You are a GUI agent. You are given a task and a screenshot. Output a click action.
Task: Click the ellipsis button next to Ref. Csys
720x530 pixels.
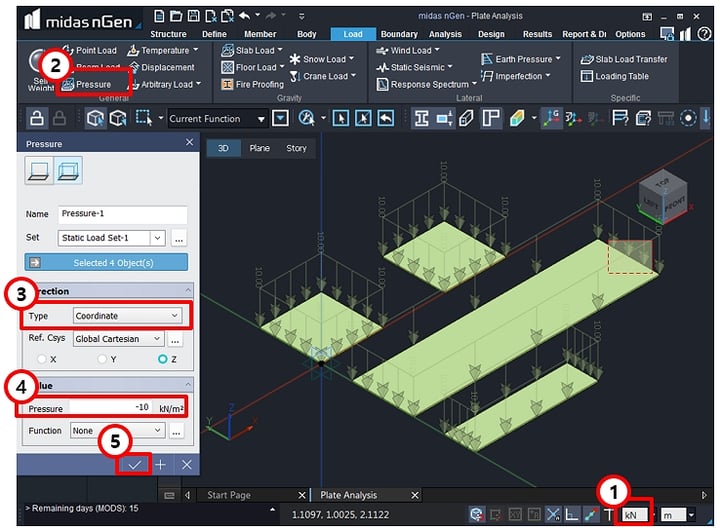(x=175, y=339)
